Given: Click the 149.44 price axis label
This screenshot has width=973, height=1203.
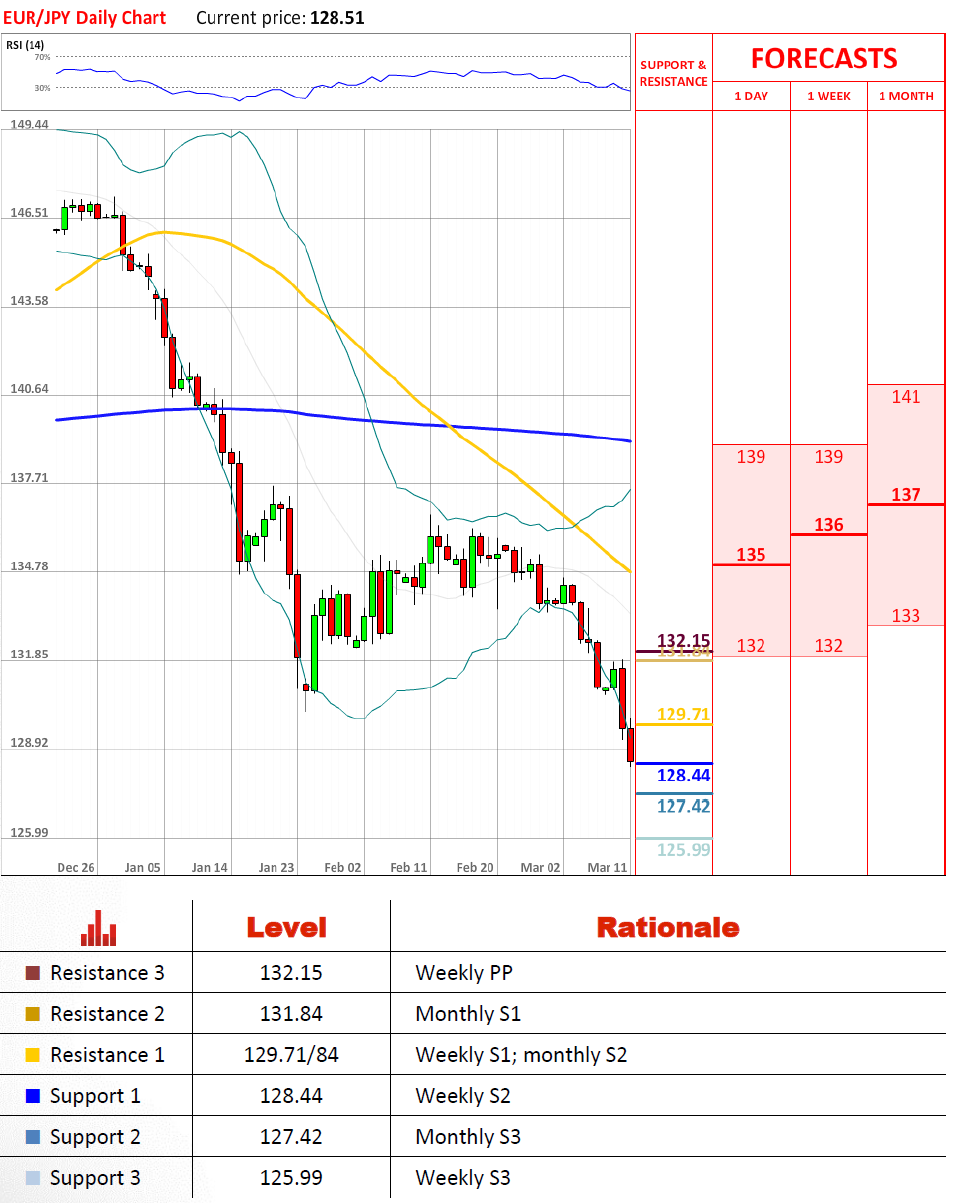Looking at the screenshot, I should tap(29, 124).
